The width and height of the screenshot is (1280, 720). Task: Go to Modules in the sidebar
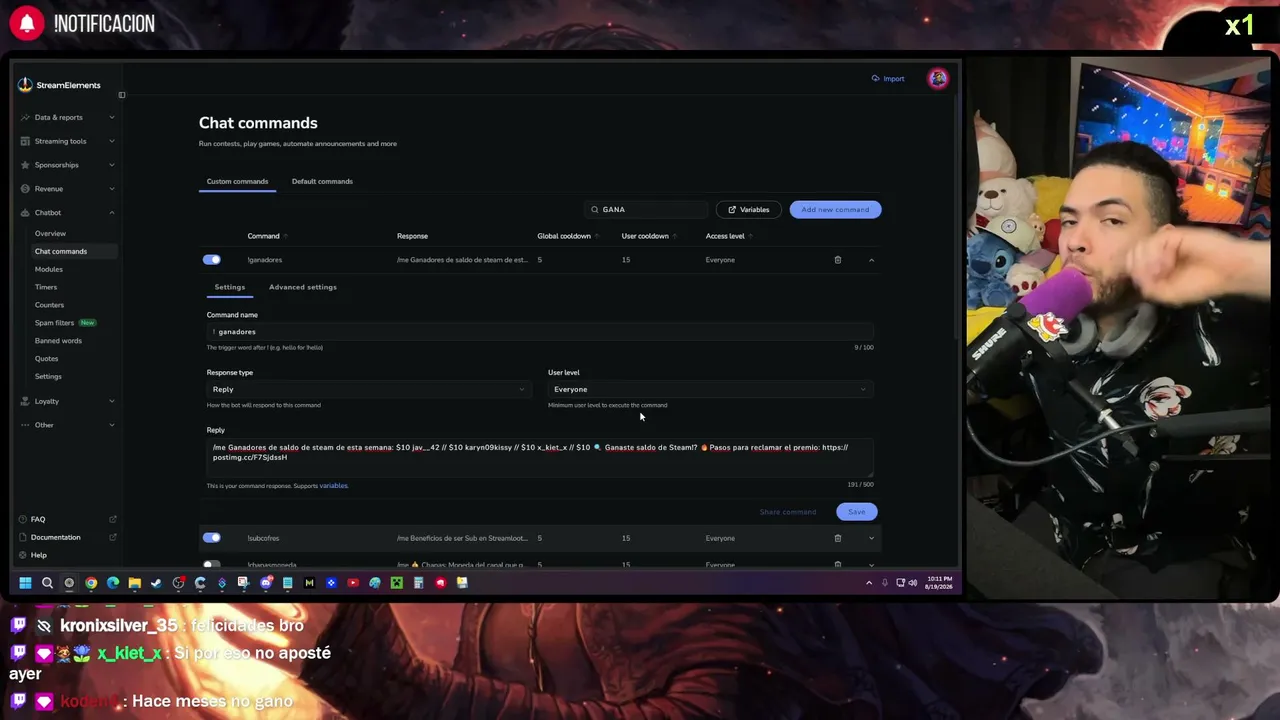point(49,269)
